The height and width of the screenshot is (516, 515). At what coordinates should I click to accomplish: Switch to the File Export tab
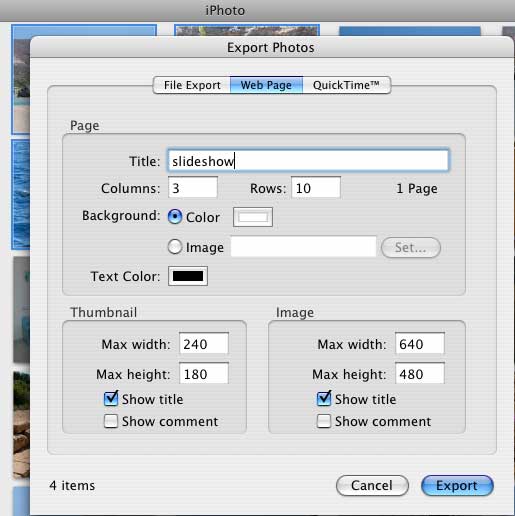(192, 85)
